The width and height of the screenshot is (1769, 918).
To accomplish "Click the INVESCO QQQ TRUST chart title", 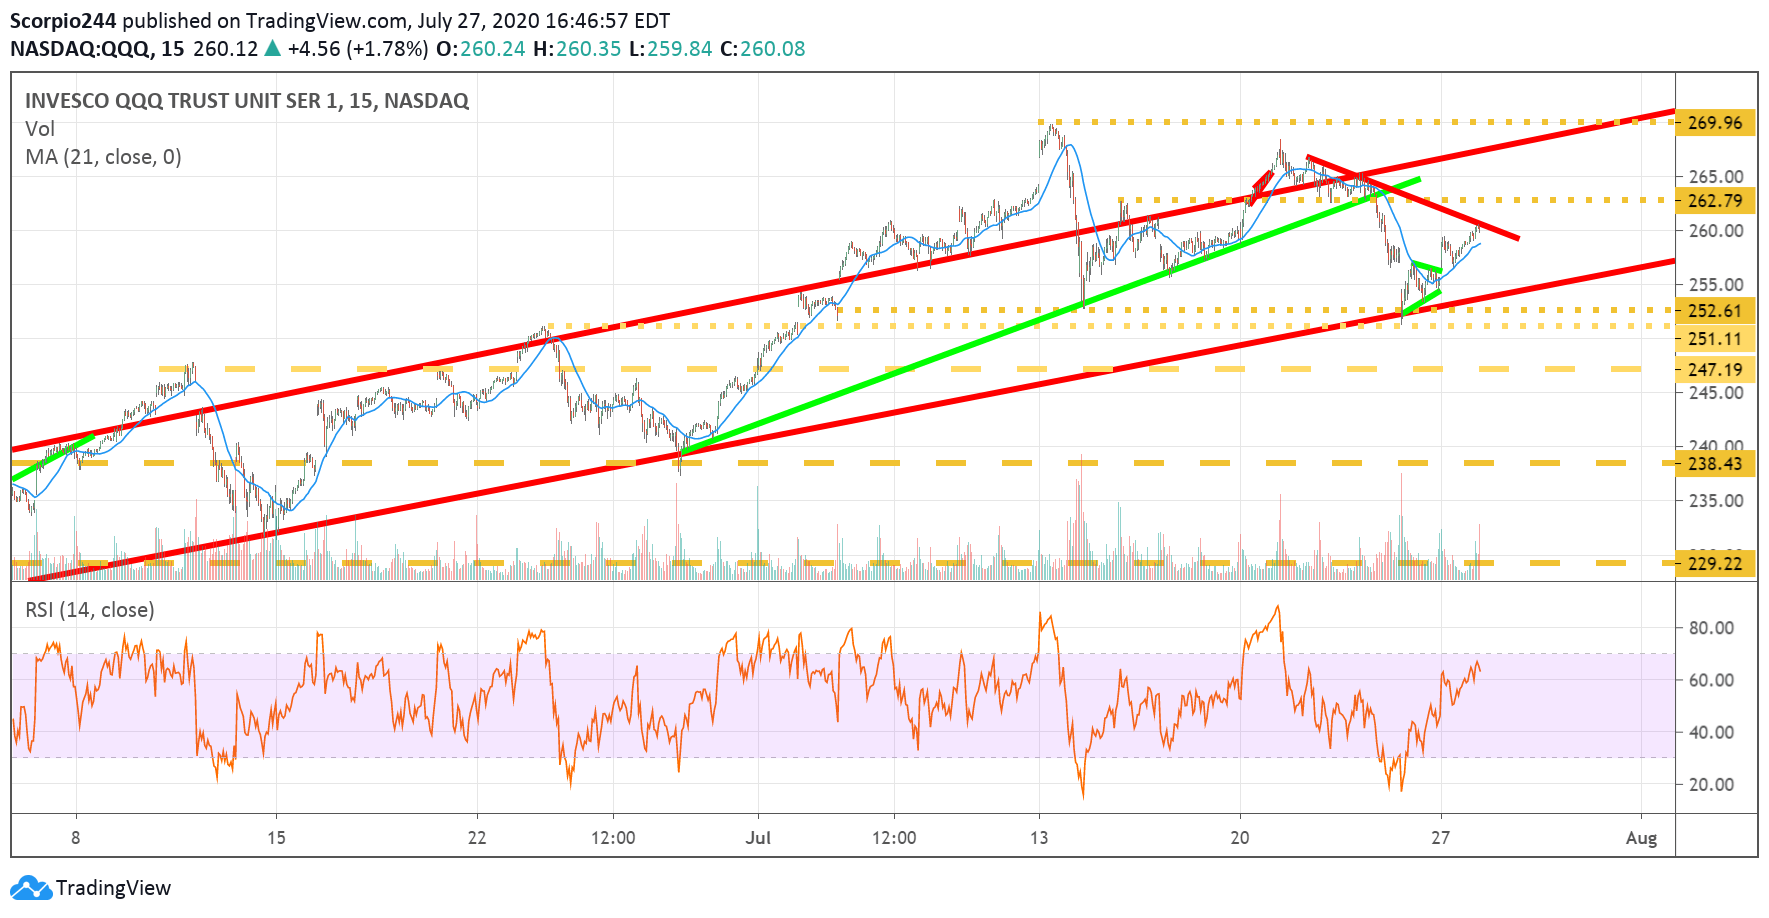I will (x=247, y=101).
